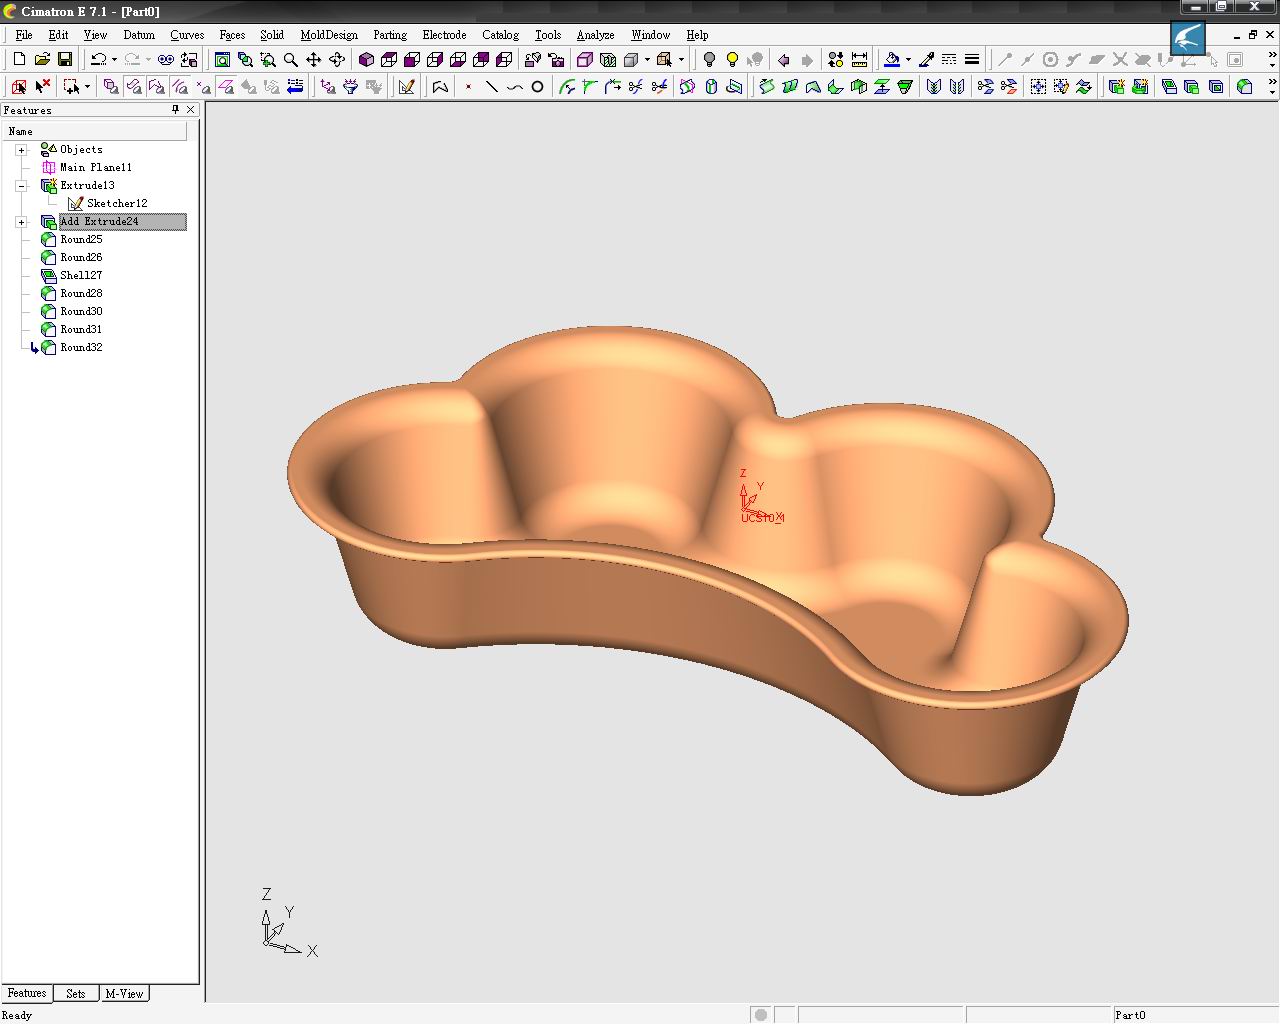Switch to the M-View tab

pyautogui.click(x=124, y=994)
